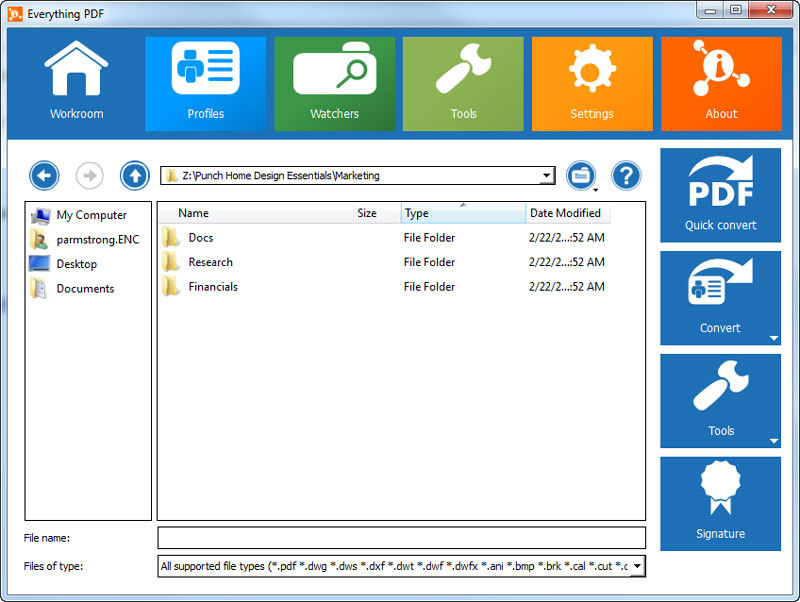Expand the Convert button's dropdown arrow
The image size is (800, 602).
(x=773, y=338)
